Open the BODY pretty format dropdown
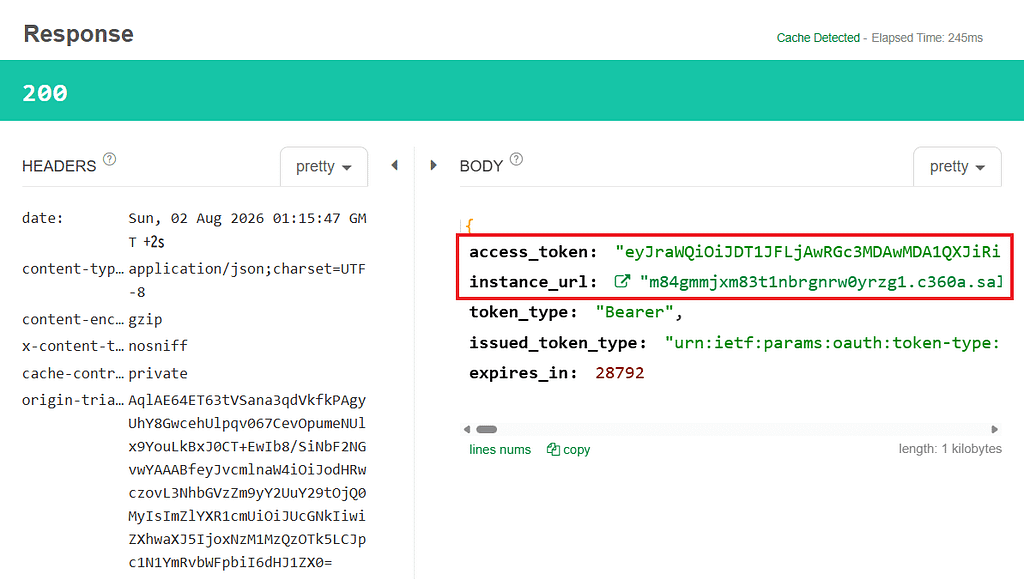This screenshot has width=1024, height=579. 957,166
